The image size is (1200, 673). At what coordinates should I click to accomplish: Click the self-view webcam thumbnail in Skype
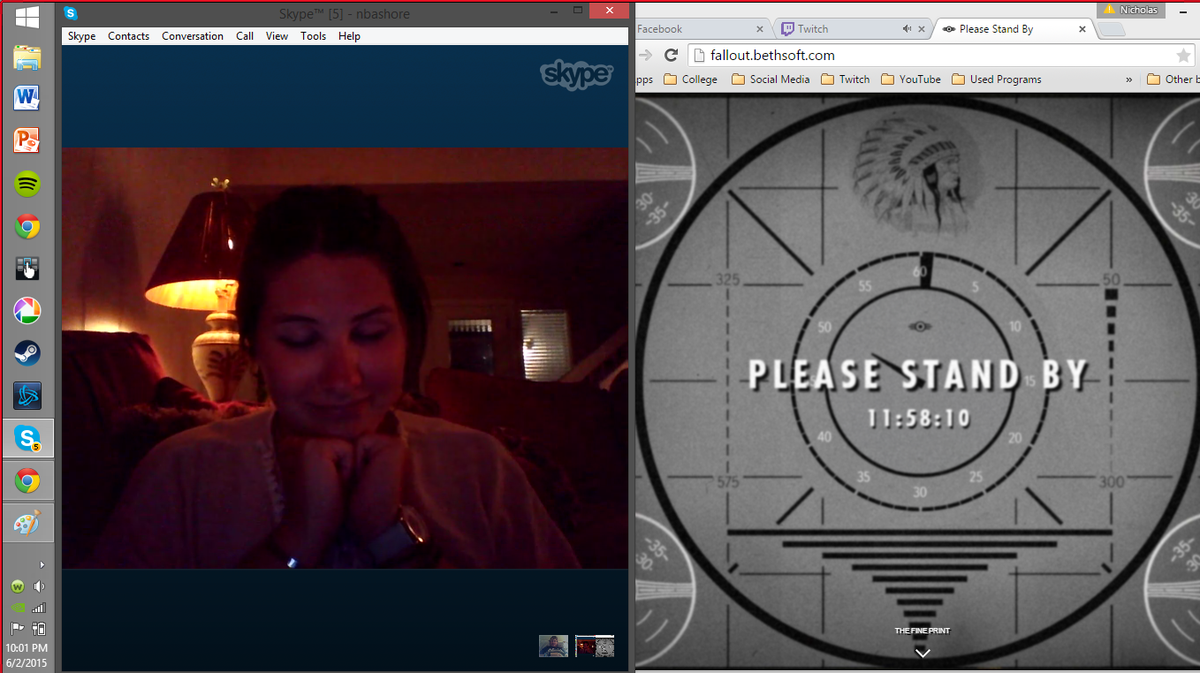[x=554, y=646]
